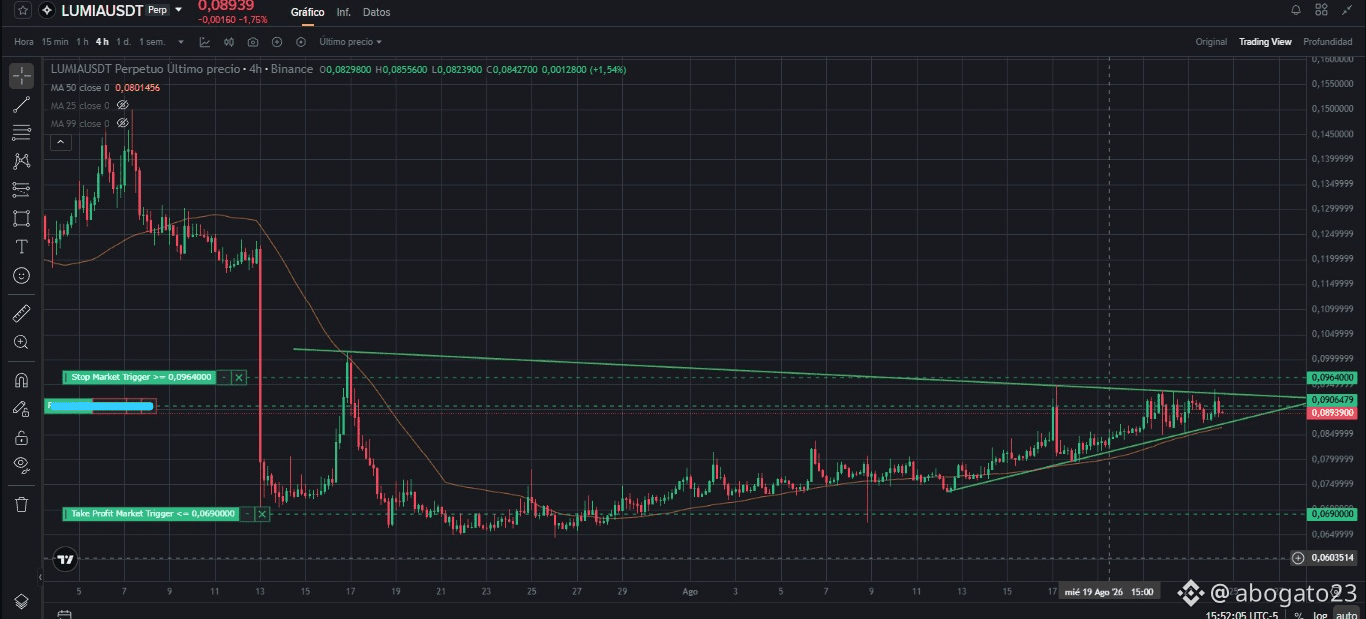Image resolution: width=1366 pixels, height=619 pixels.
Task: Select the rectangle shape tool
Action: tap(21, 218)
